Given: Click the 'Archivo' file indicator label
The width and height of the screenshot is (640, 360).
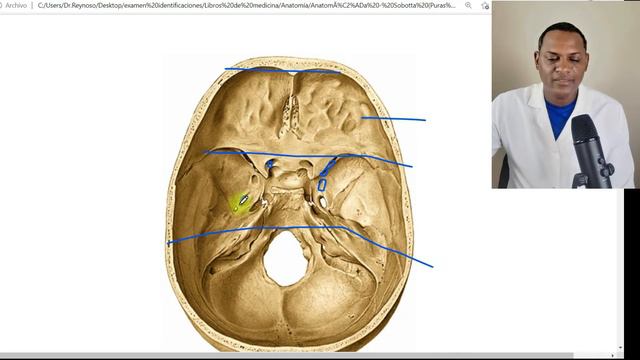Looking at the screenshot, I should click(16, 6).
